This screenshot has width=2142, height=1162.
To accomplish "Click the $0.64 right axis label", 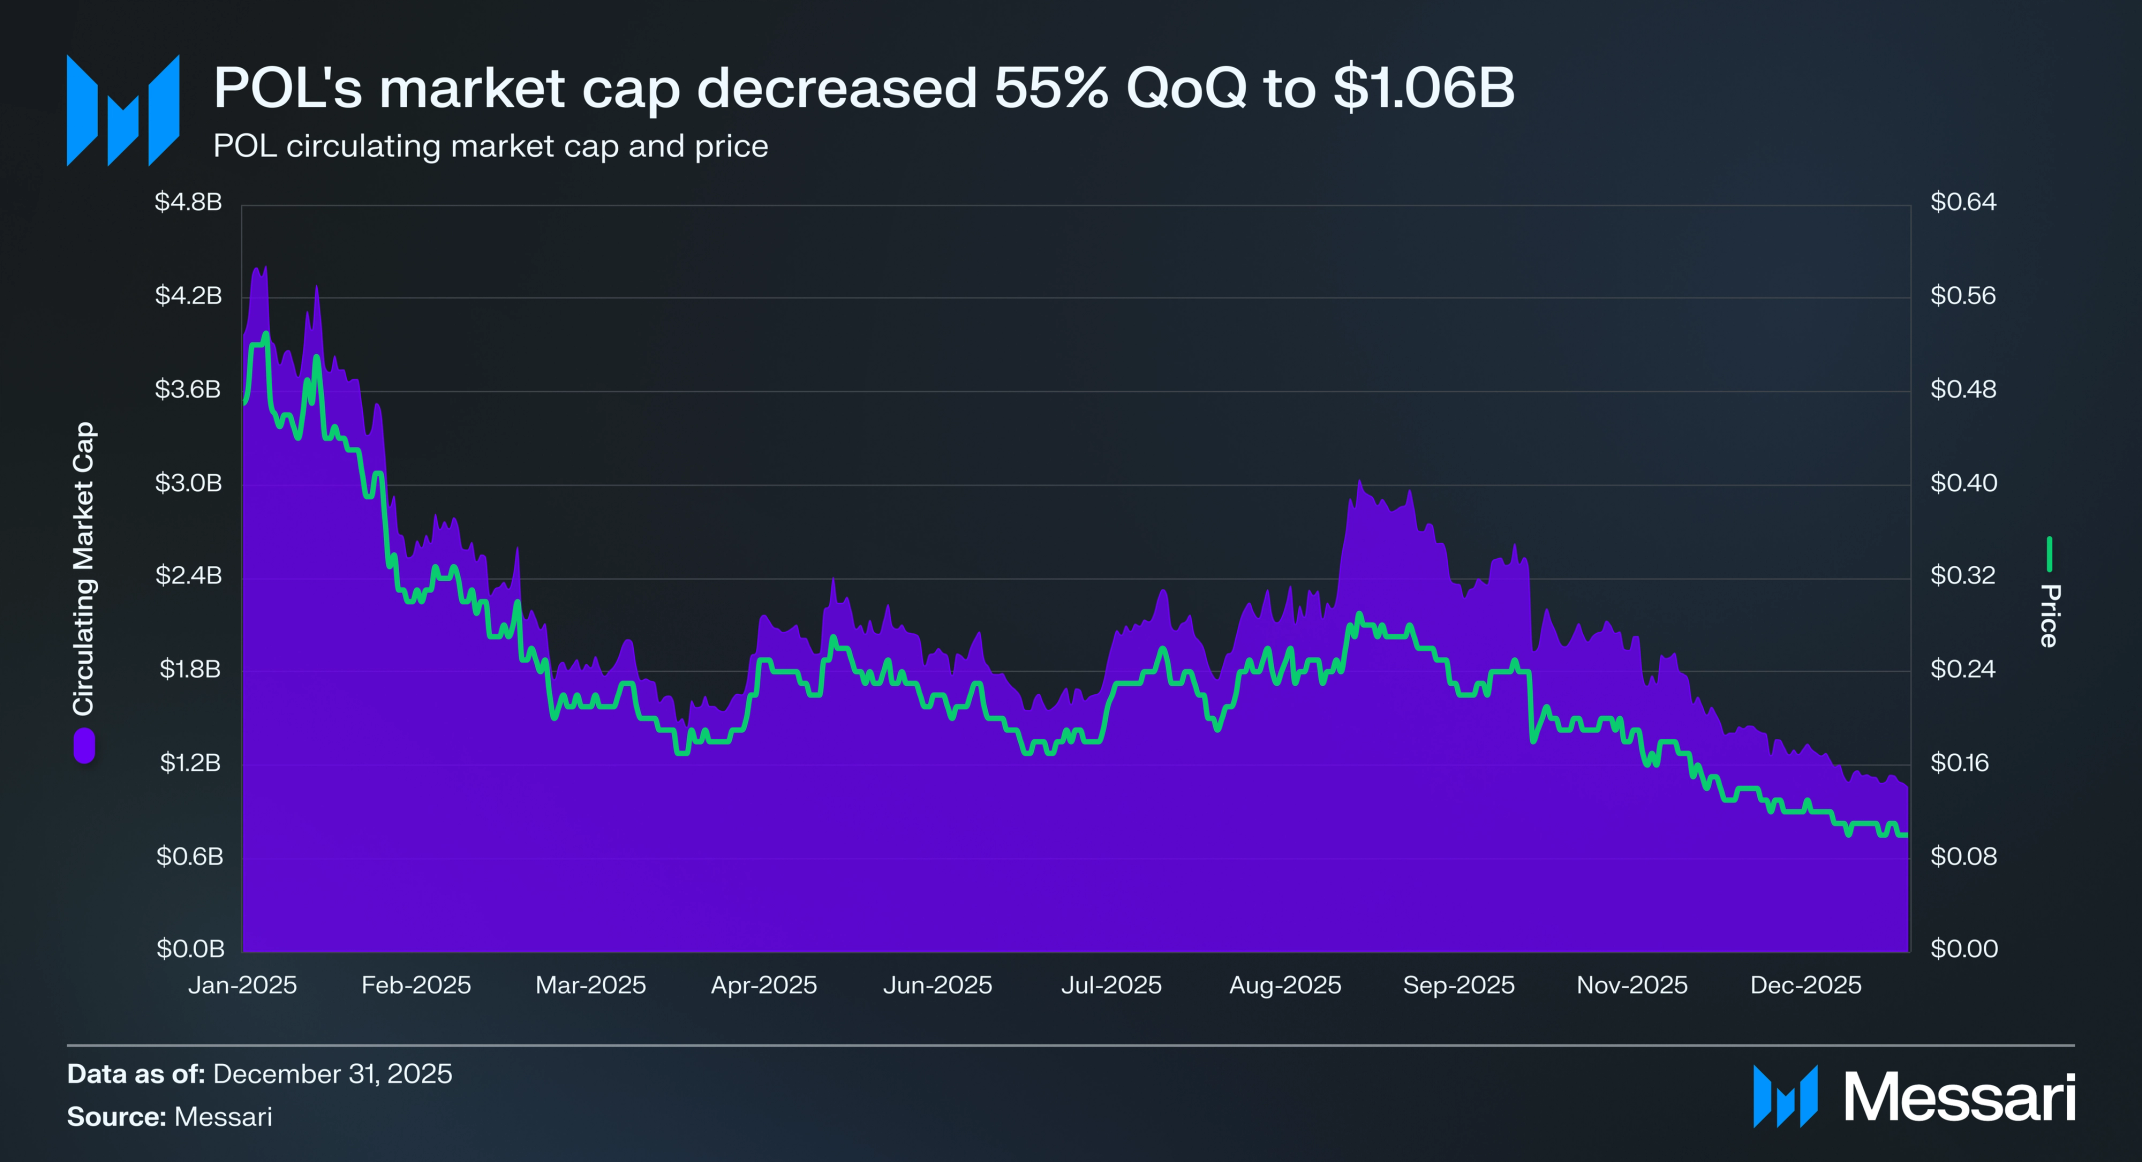I will (1963, 202).
